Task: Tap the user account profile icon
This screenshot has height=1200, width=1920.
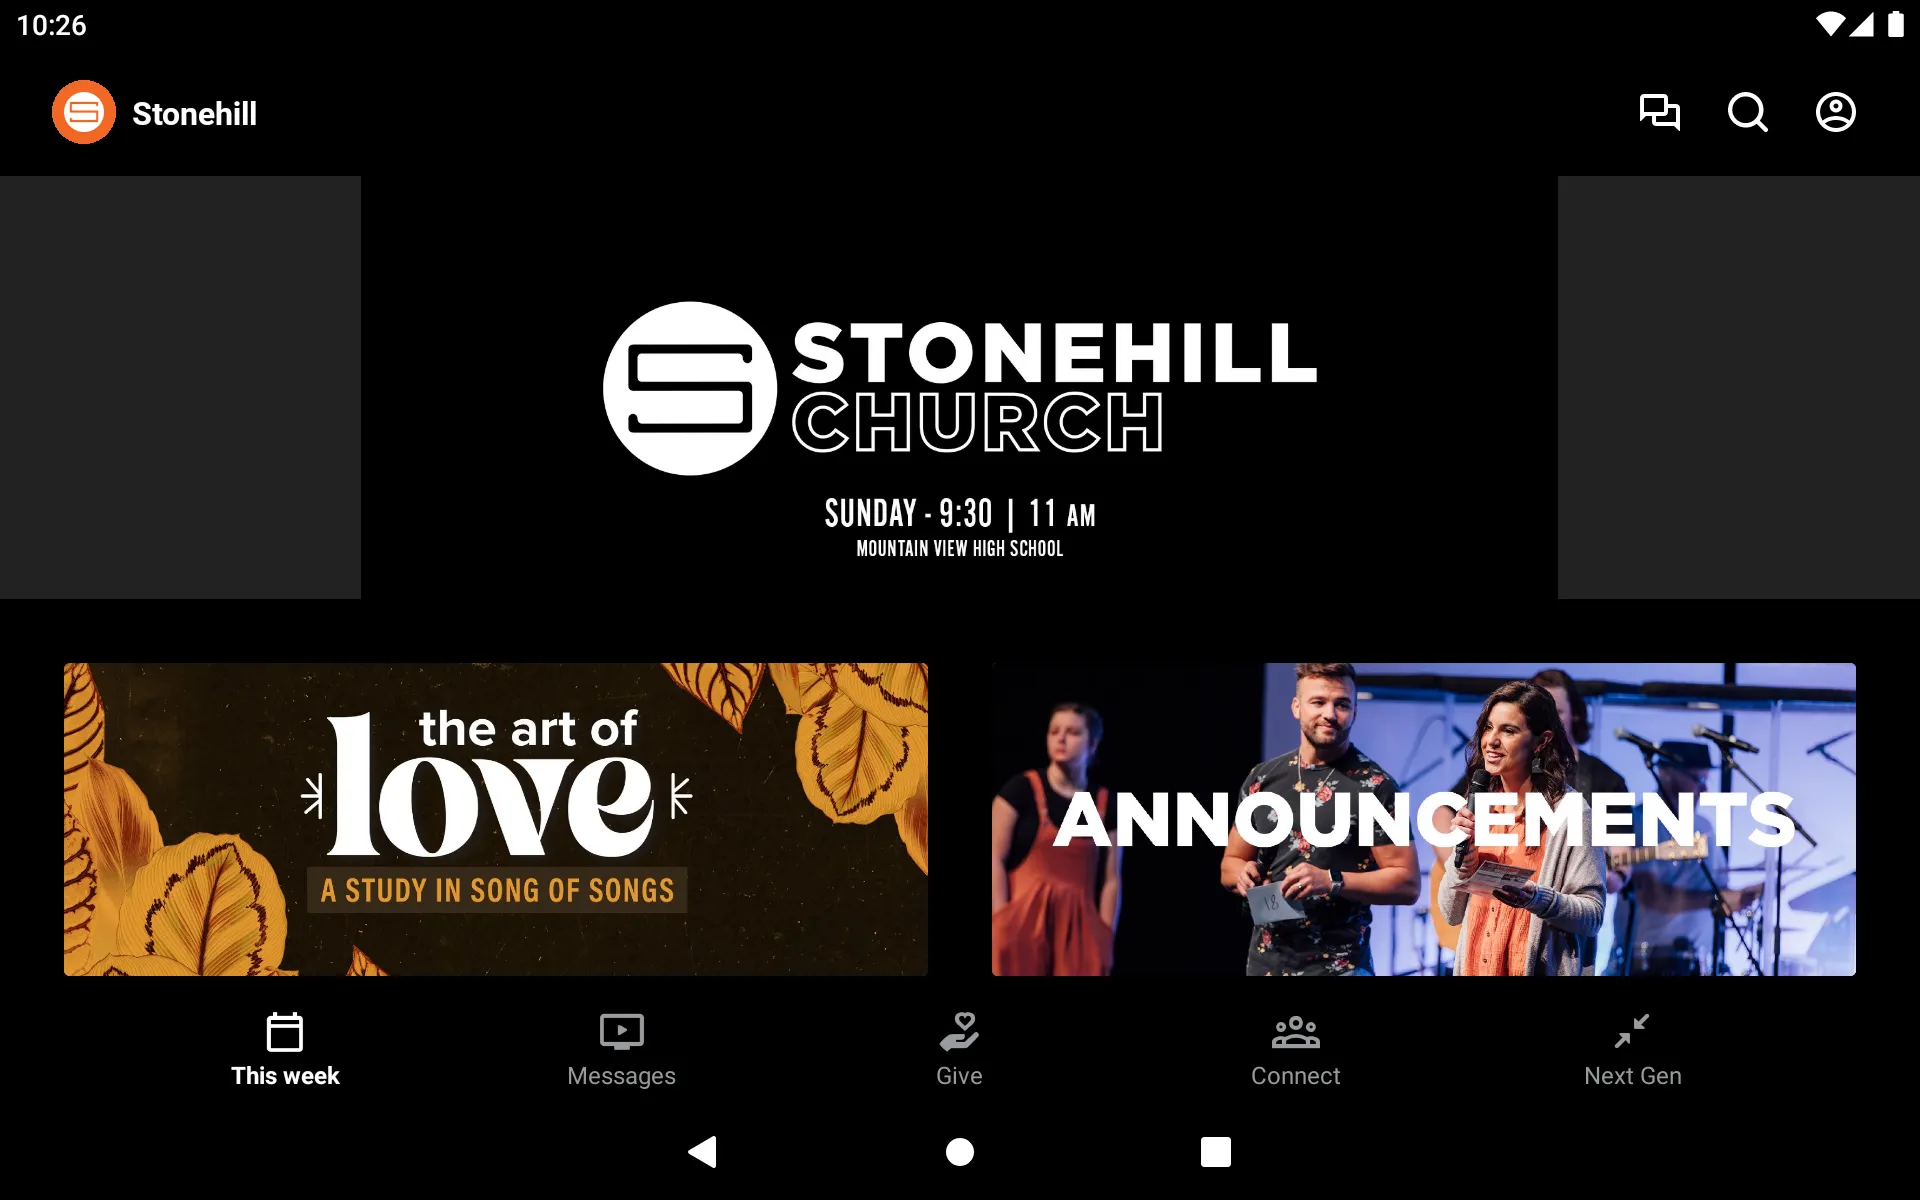Action: tap(1836, 112)
